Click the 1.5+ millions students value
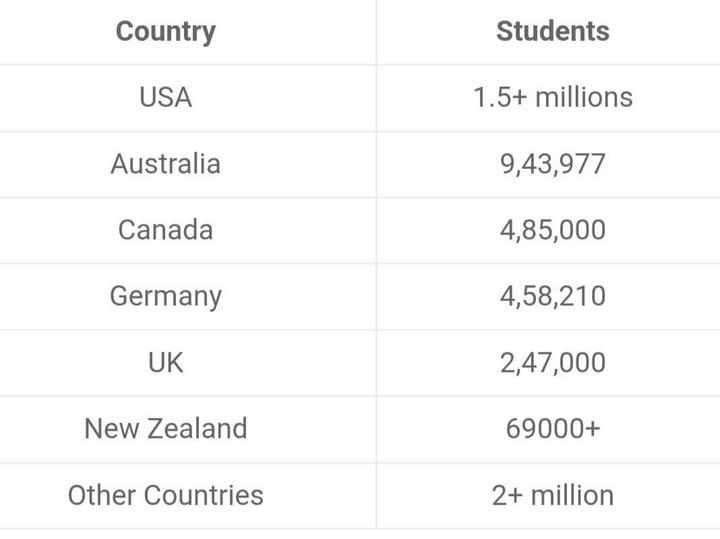 coord(552,97)
